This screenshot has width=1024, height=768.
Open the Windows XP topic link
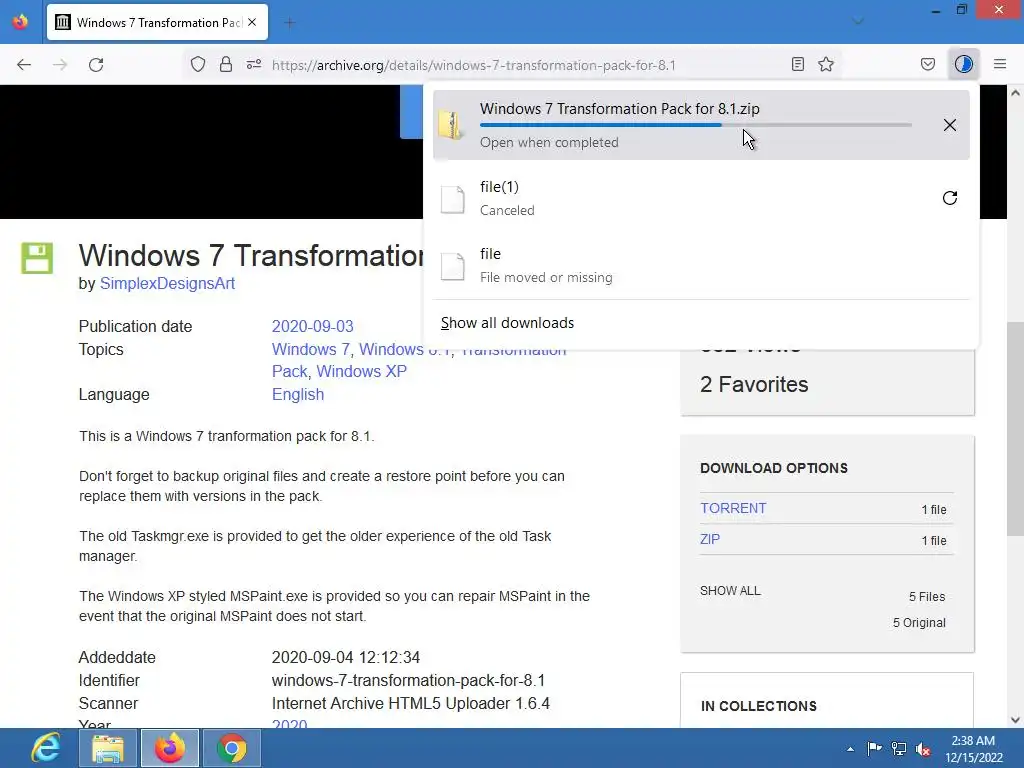[361, 371]
